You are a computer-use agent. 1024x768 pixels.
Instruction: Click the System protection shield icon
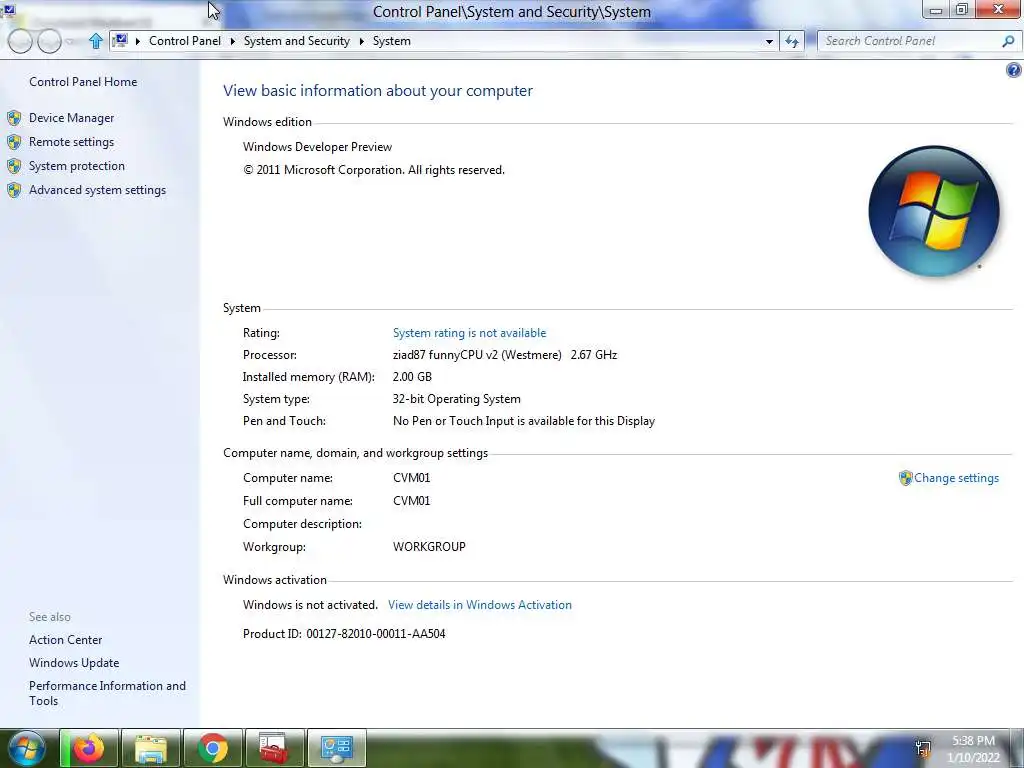(14, 166)
